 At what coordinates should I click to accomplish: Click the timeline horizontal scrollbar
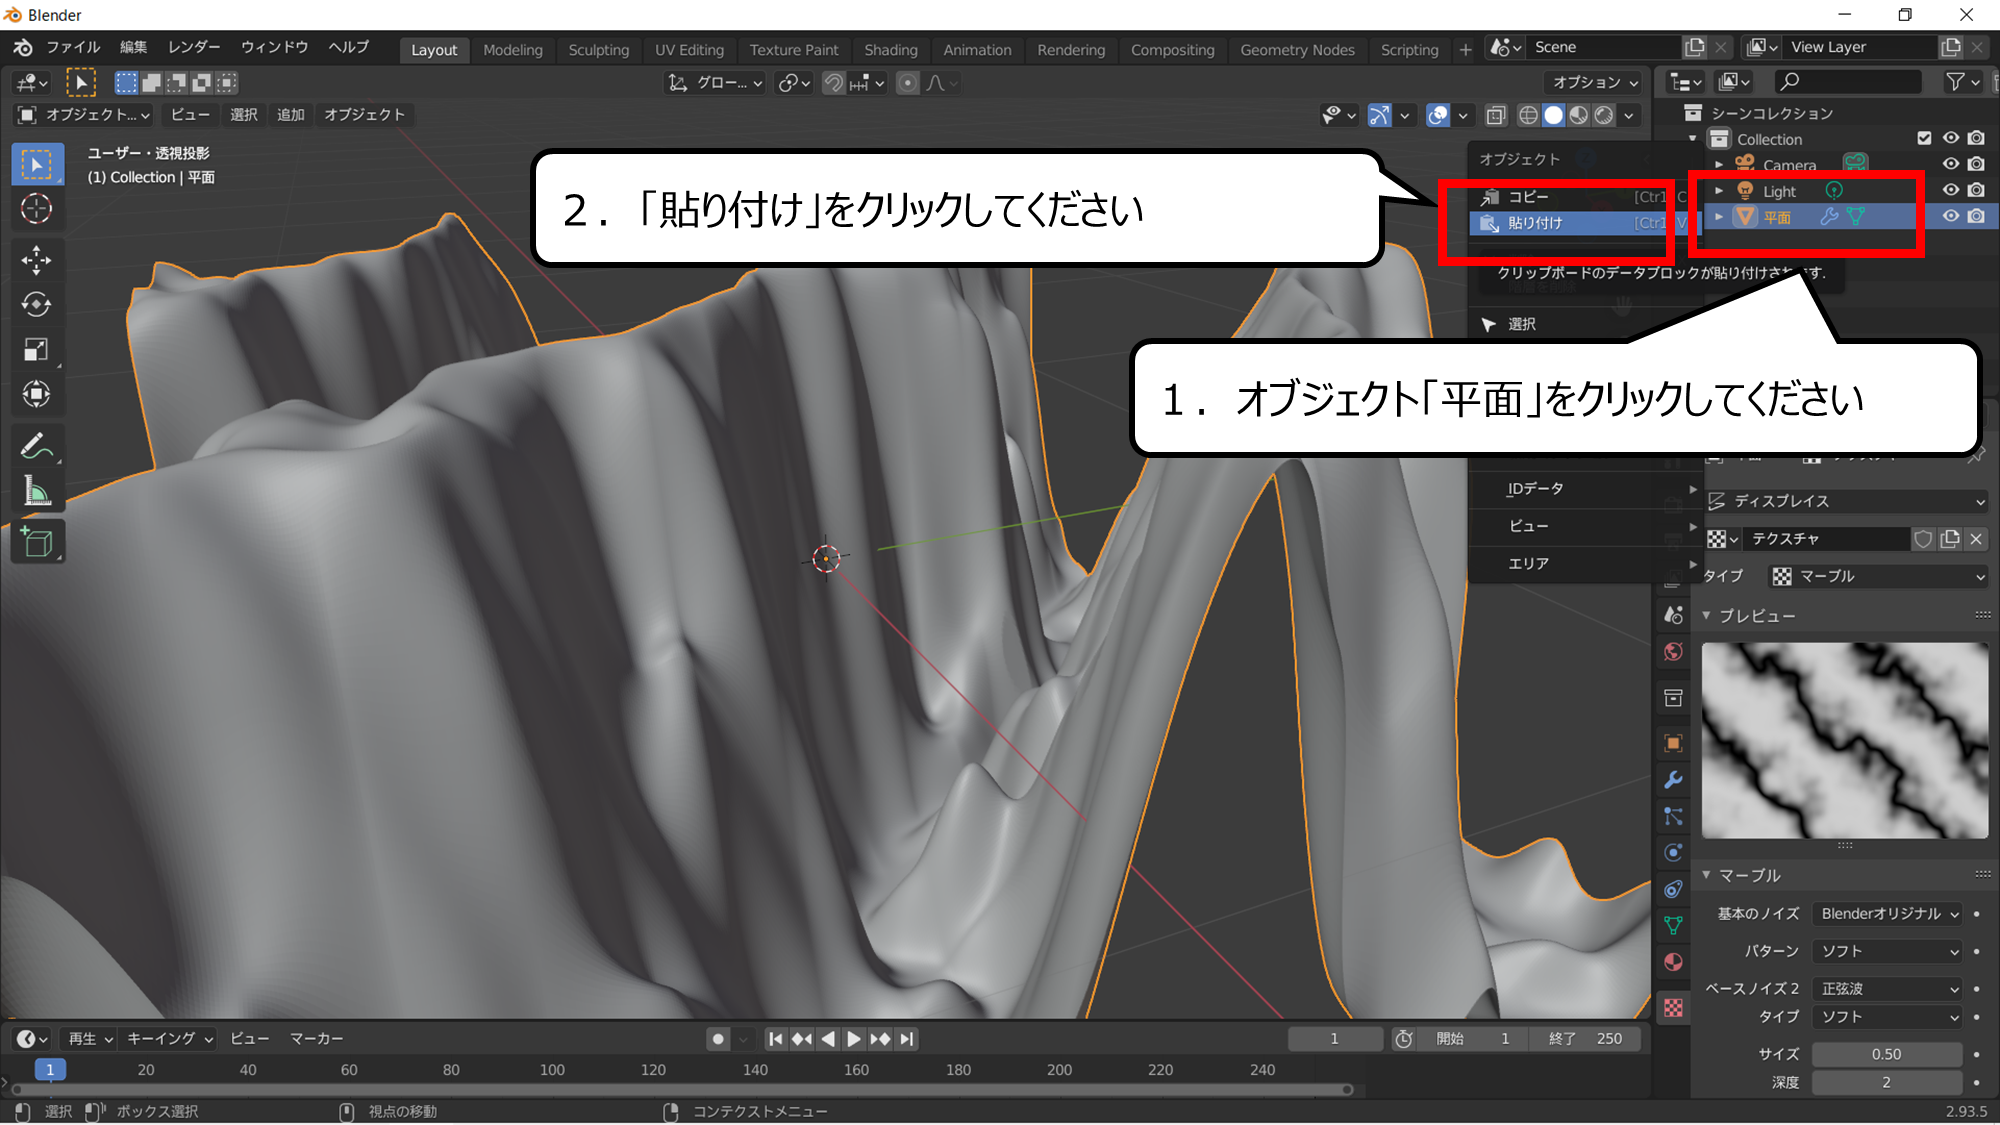pyautogui.click(x=680, y=1089)
